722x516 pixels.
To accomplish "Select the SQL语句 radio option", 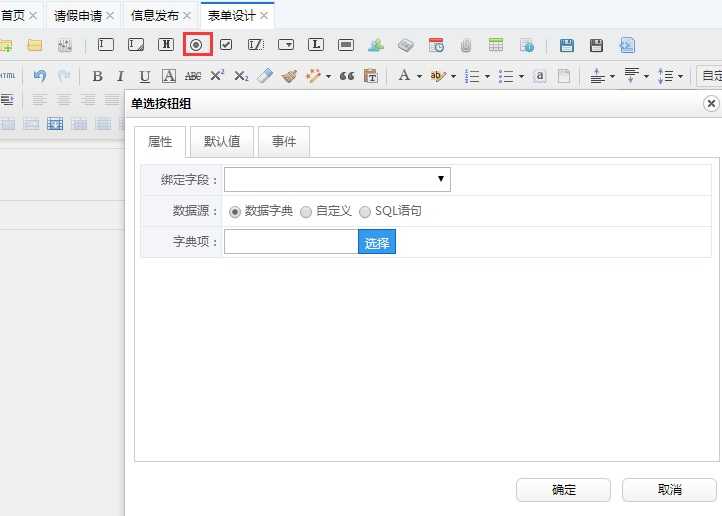I will pyautogui.click(x=365, y=212).
